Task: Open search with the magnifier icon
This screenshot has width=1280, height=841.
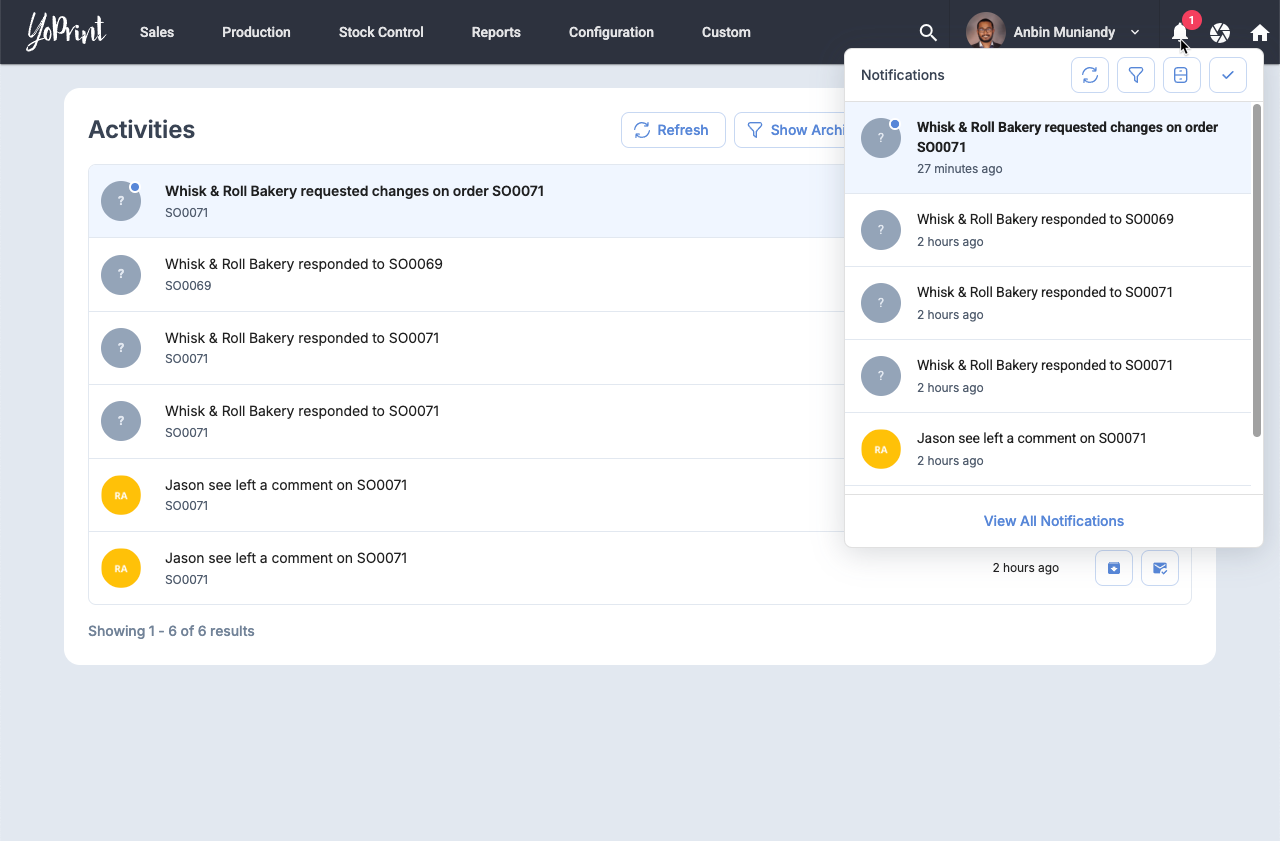Action: pyautogui.click(x=928, y=33)
